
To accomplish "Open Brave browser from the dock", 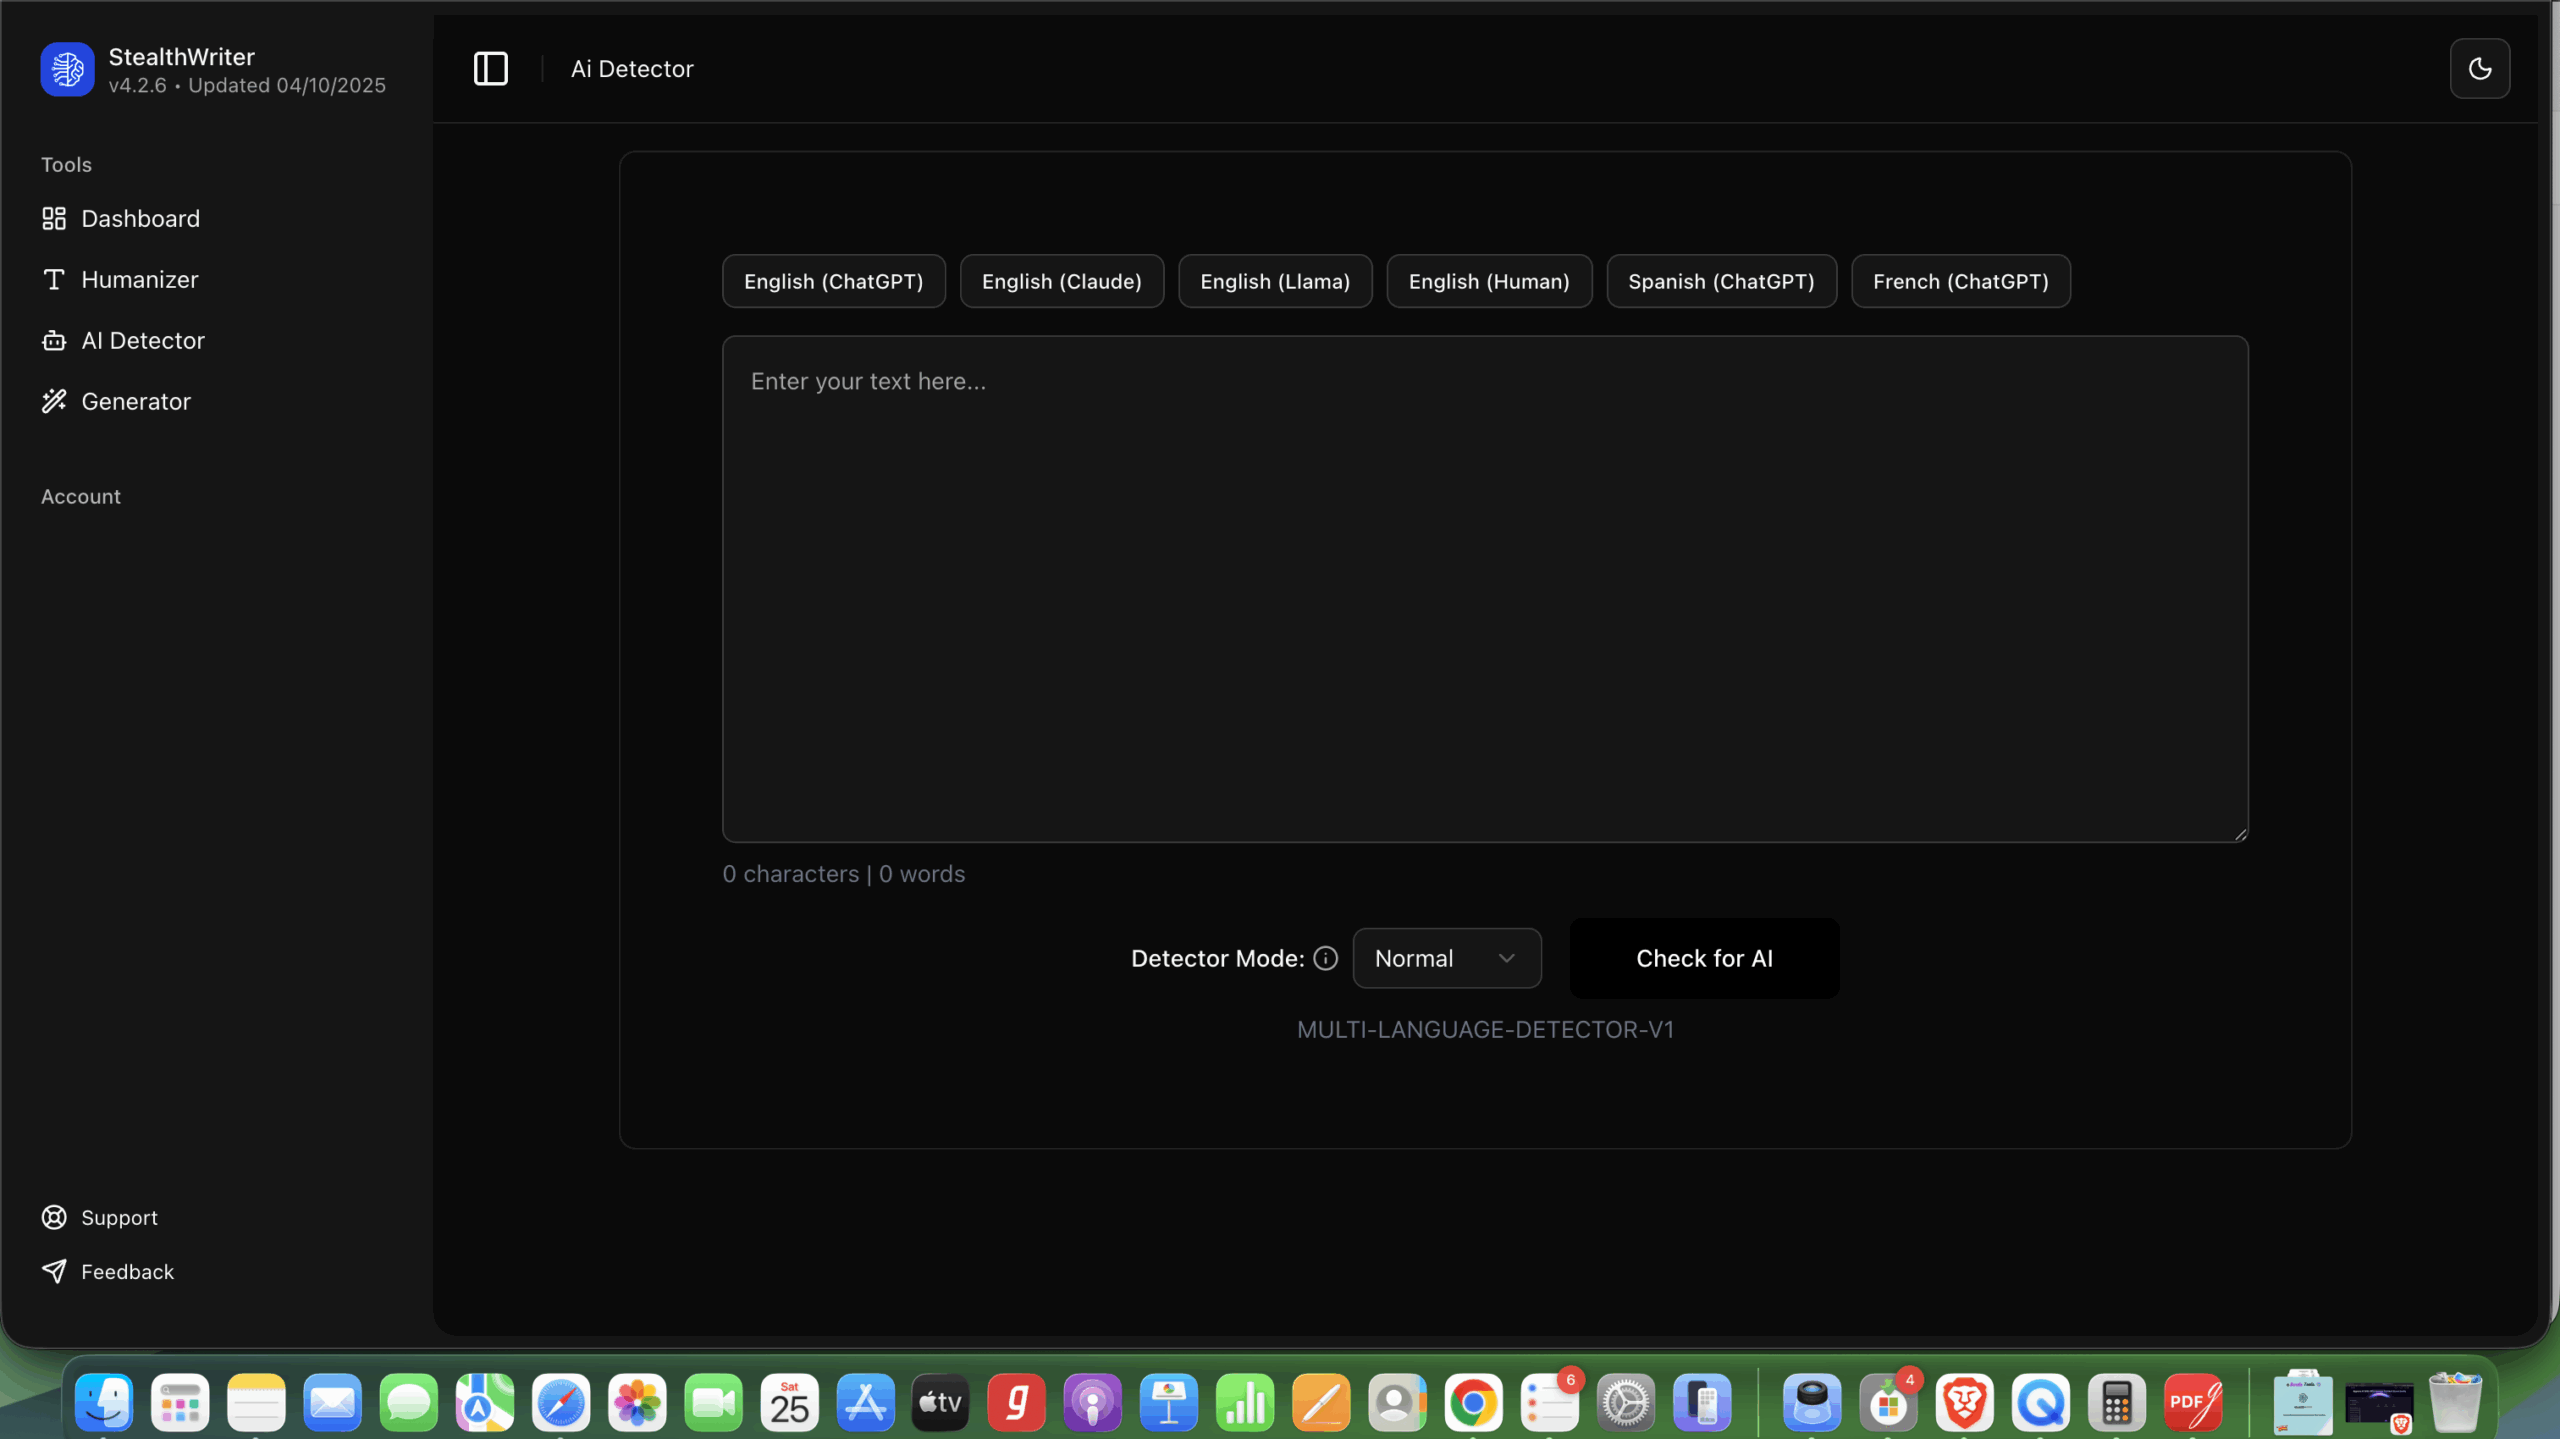I will [1964, 1403].
